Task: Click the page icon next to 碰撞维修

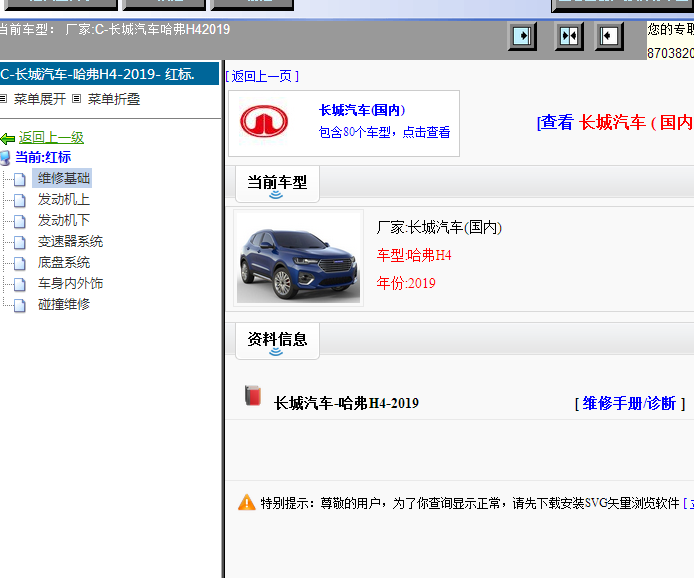Action: [19, 305]
